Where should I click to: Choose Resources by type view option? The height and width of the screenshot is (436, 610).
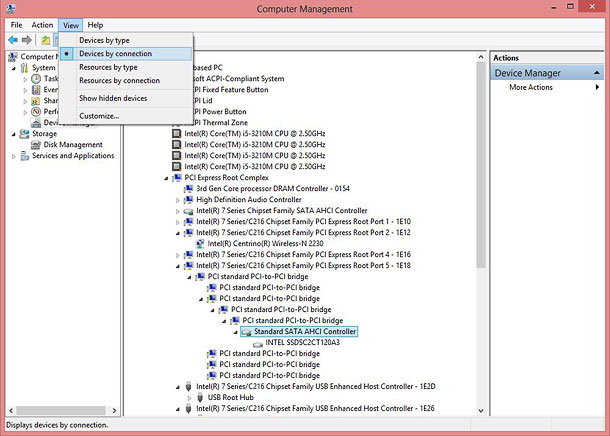pos(108,67)
